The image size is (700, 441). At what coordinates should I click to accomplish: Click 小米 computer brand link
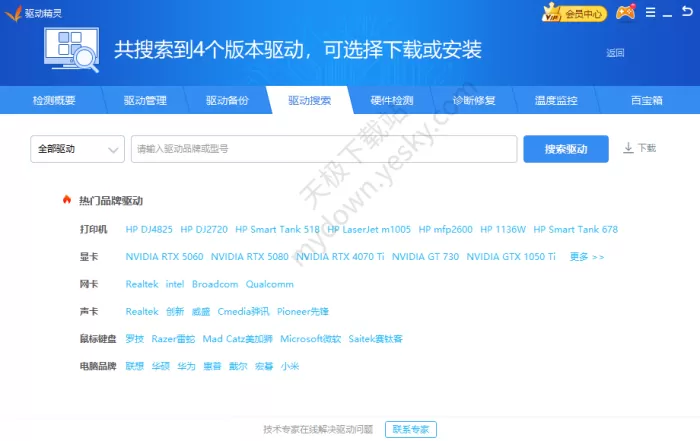(290, 366)
